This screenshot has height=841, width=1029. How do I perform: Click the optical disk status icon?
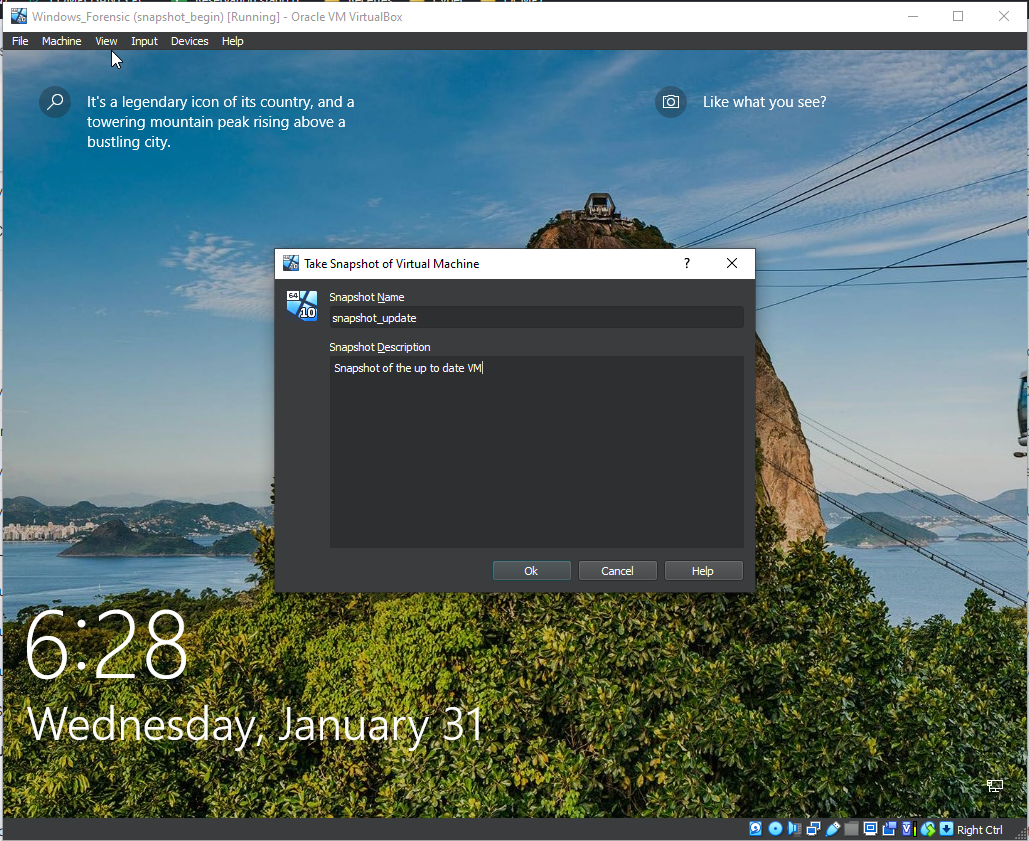775,829
